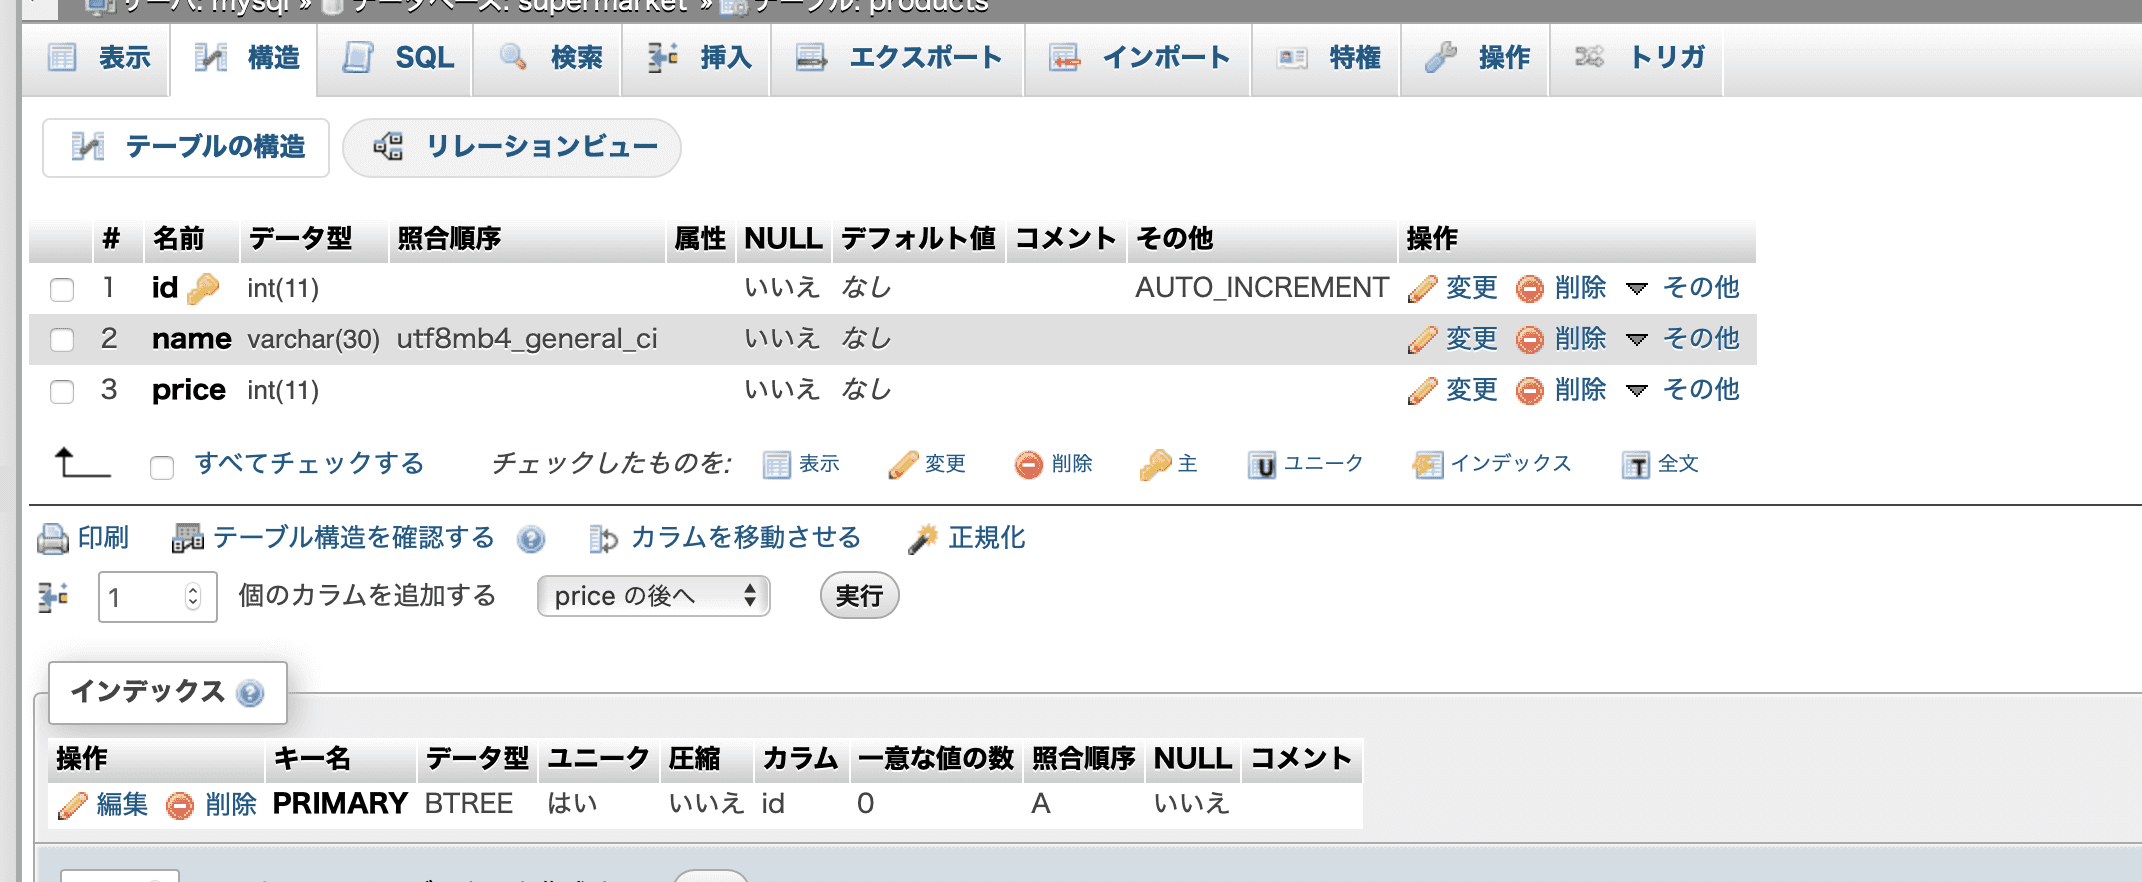Click the help icon beside インデックス heading

[250, 693]
